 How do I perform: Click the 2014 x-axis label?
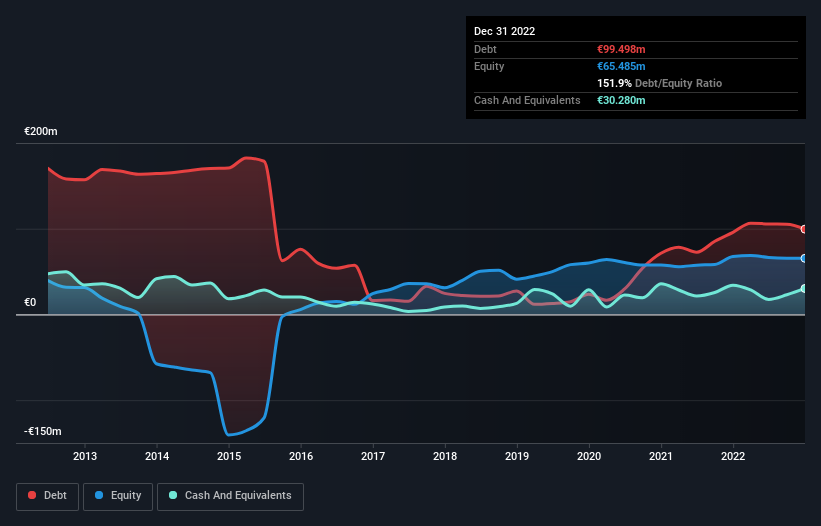tap(157, 456)
